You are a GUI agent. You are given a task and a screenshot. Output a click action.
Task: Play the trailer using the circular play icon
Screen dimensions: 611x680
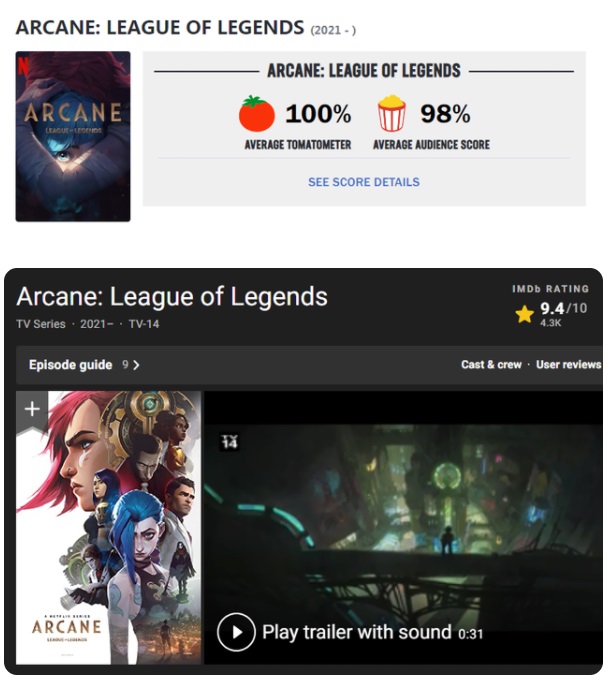click(236, 632)
